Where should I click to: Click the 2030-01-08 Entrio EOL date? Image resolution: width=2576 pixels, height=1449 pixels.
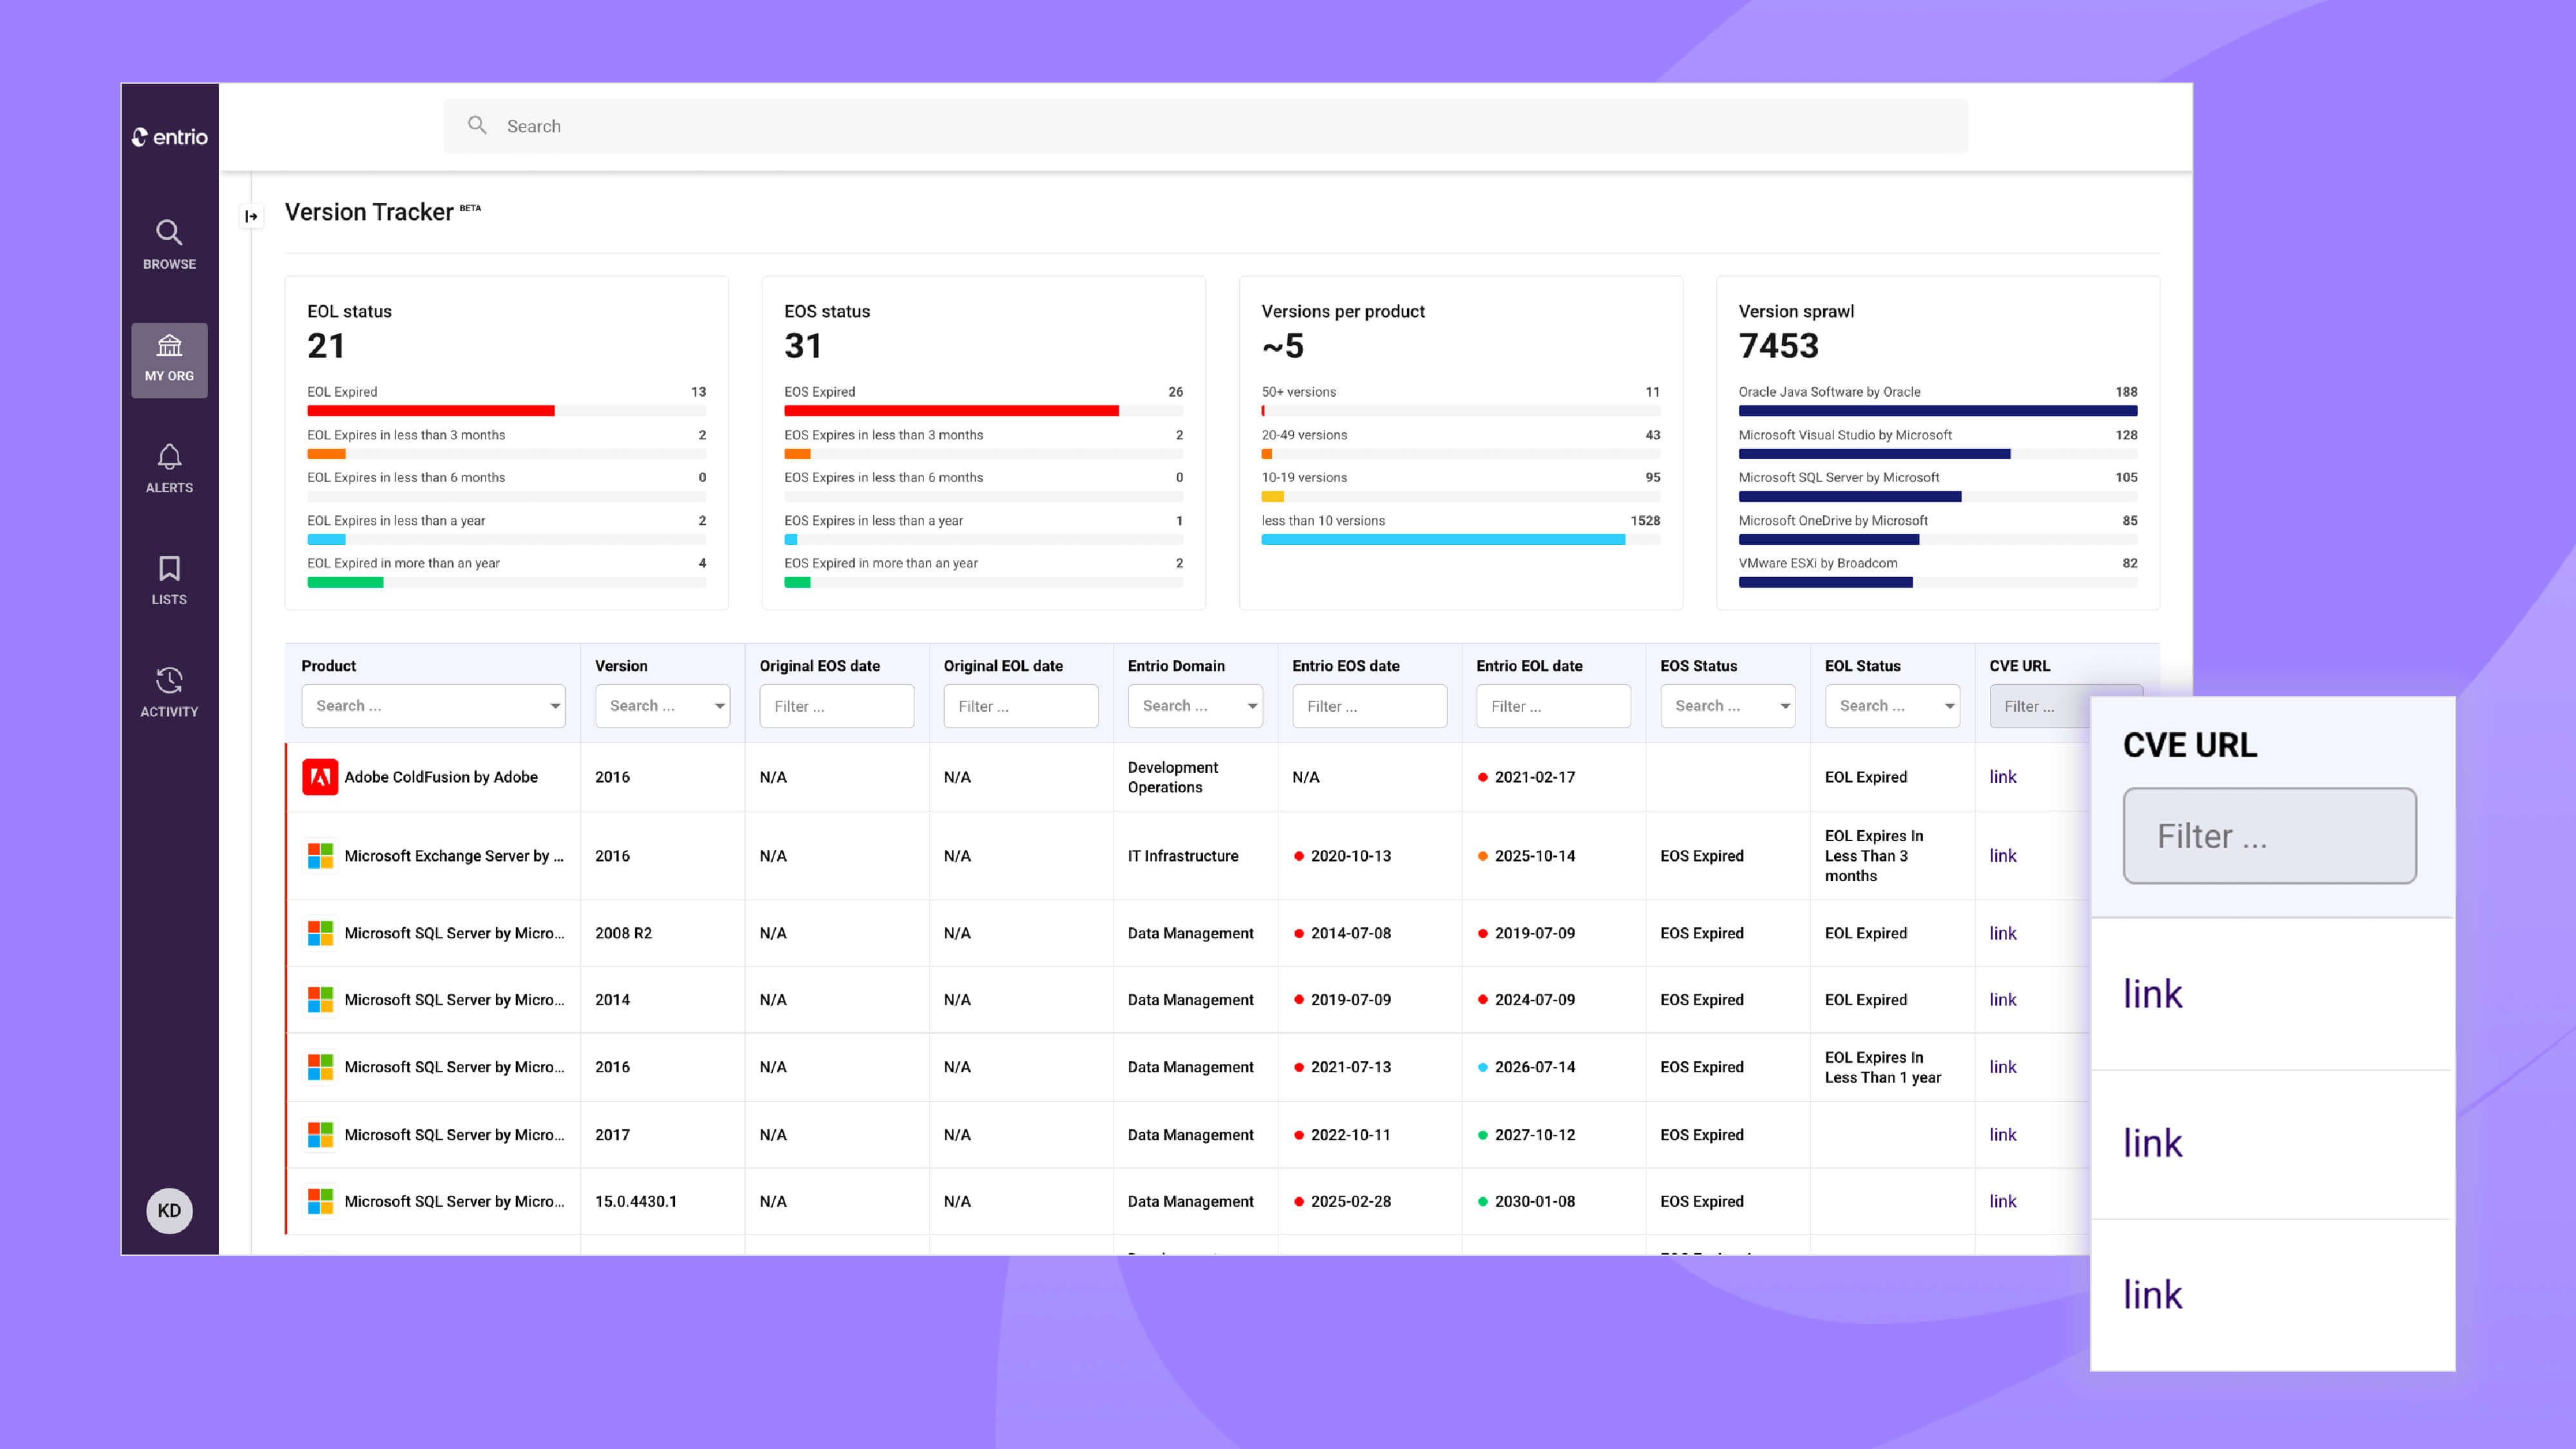click(x=1535, y=1201)
